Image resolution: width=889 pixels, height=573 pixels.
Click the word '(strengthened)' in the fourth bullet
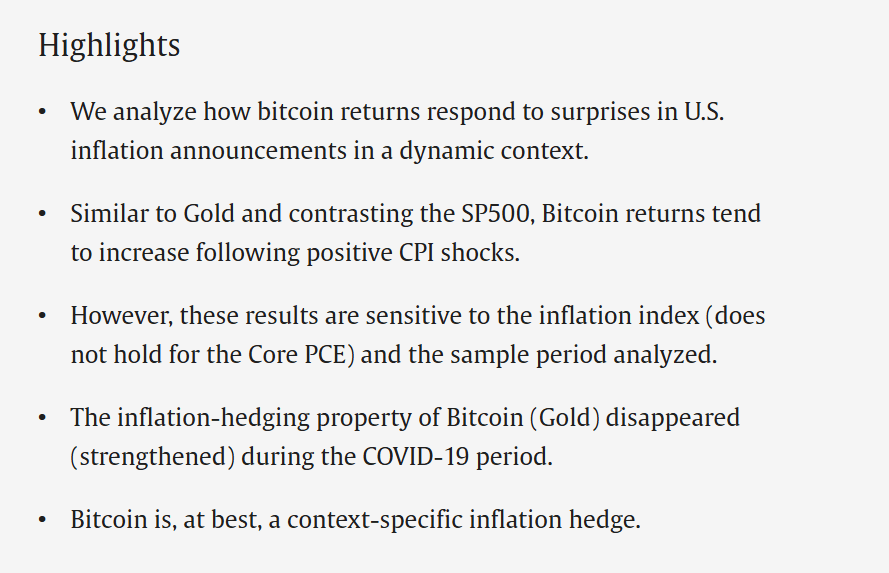153,457
